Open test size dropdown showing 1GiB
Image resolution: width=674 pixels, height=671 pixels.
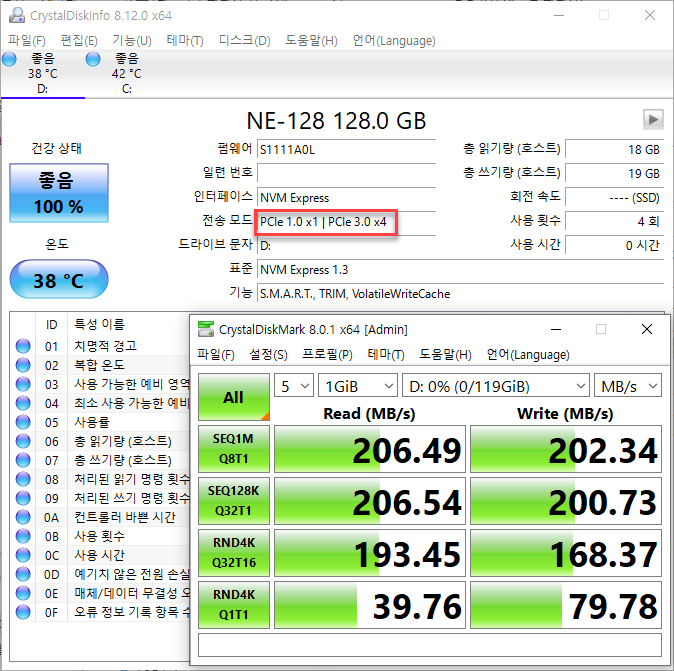point(358,386)
